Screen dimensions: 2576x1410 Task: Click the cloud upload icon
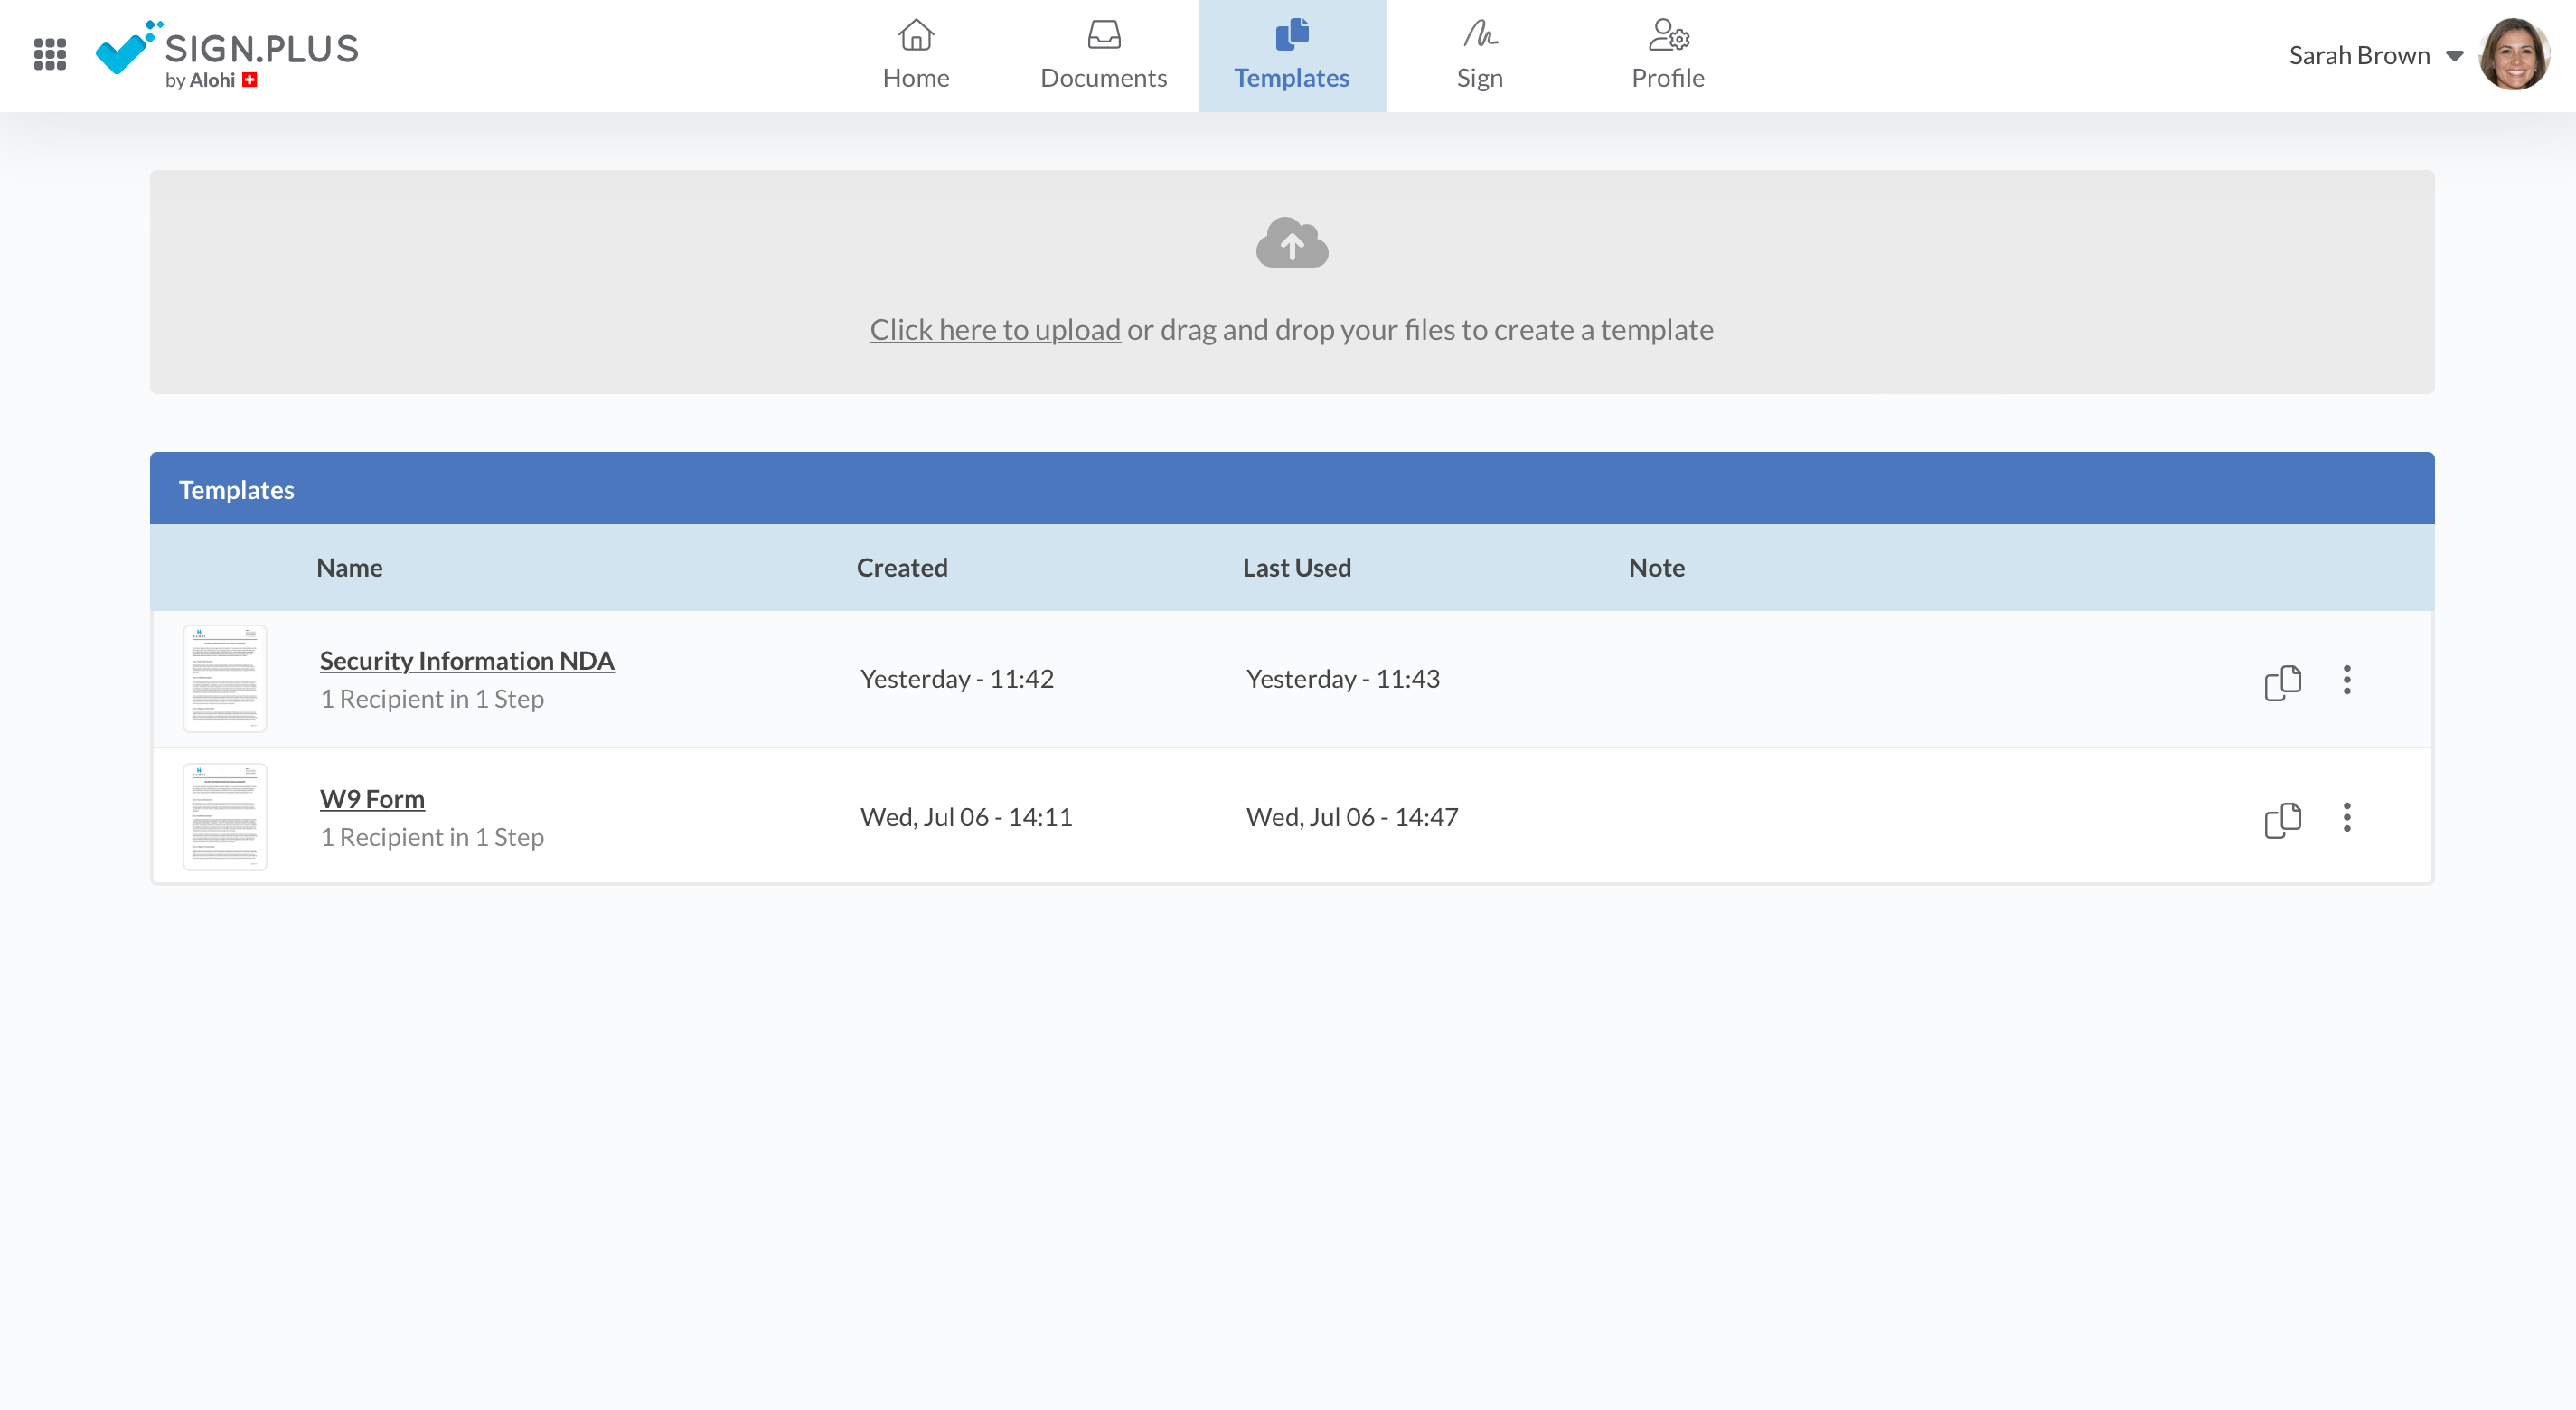click(1291, 243)
